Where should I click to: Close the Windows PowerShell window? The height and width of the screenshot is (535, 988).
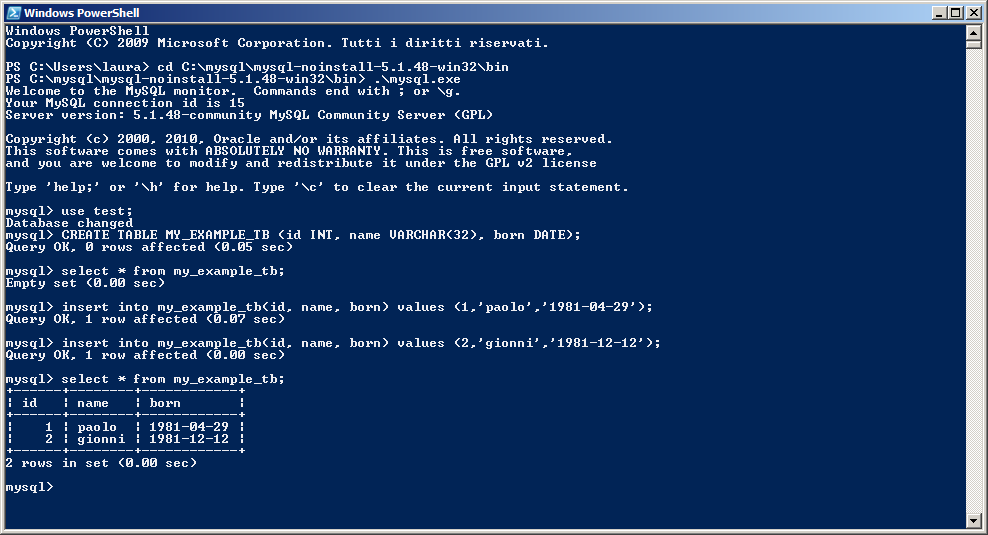[x=974, y=13]
